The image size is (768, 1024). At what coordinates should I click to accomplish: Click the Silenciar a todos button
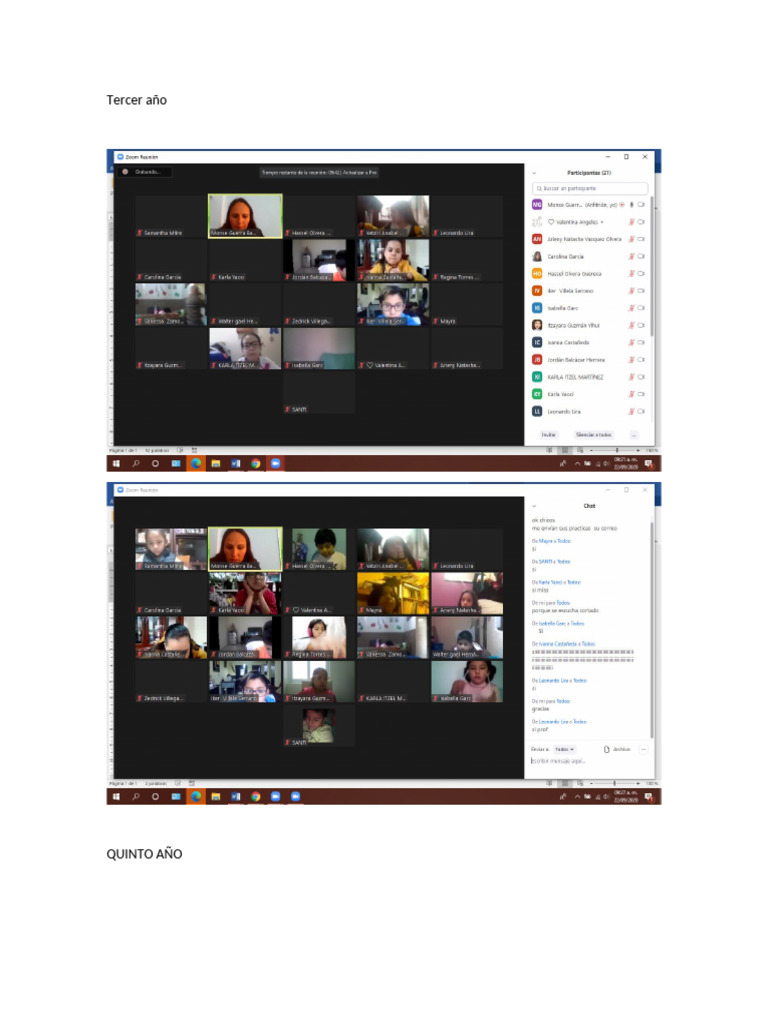594,435
